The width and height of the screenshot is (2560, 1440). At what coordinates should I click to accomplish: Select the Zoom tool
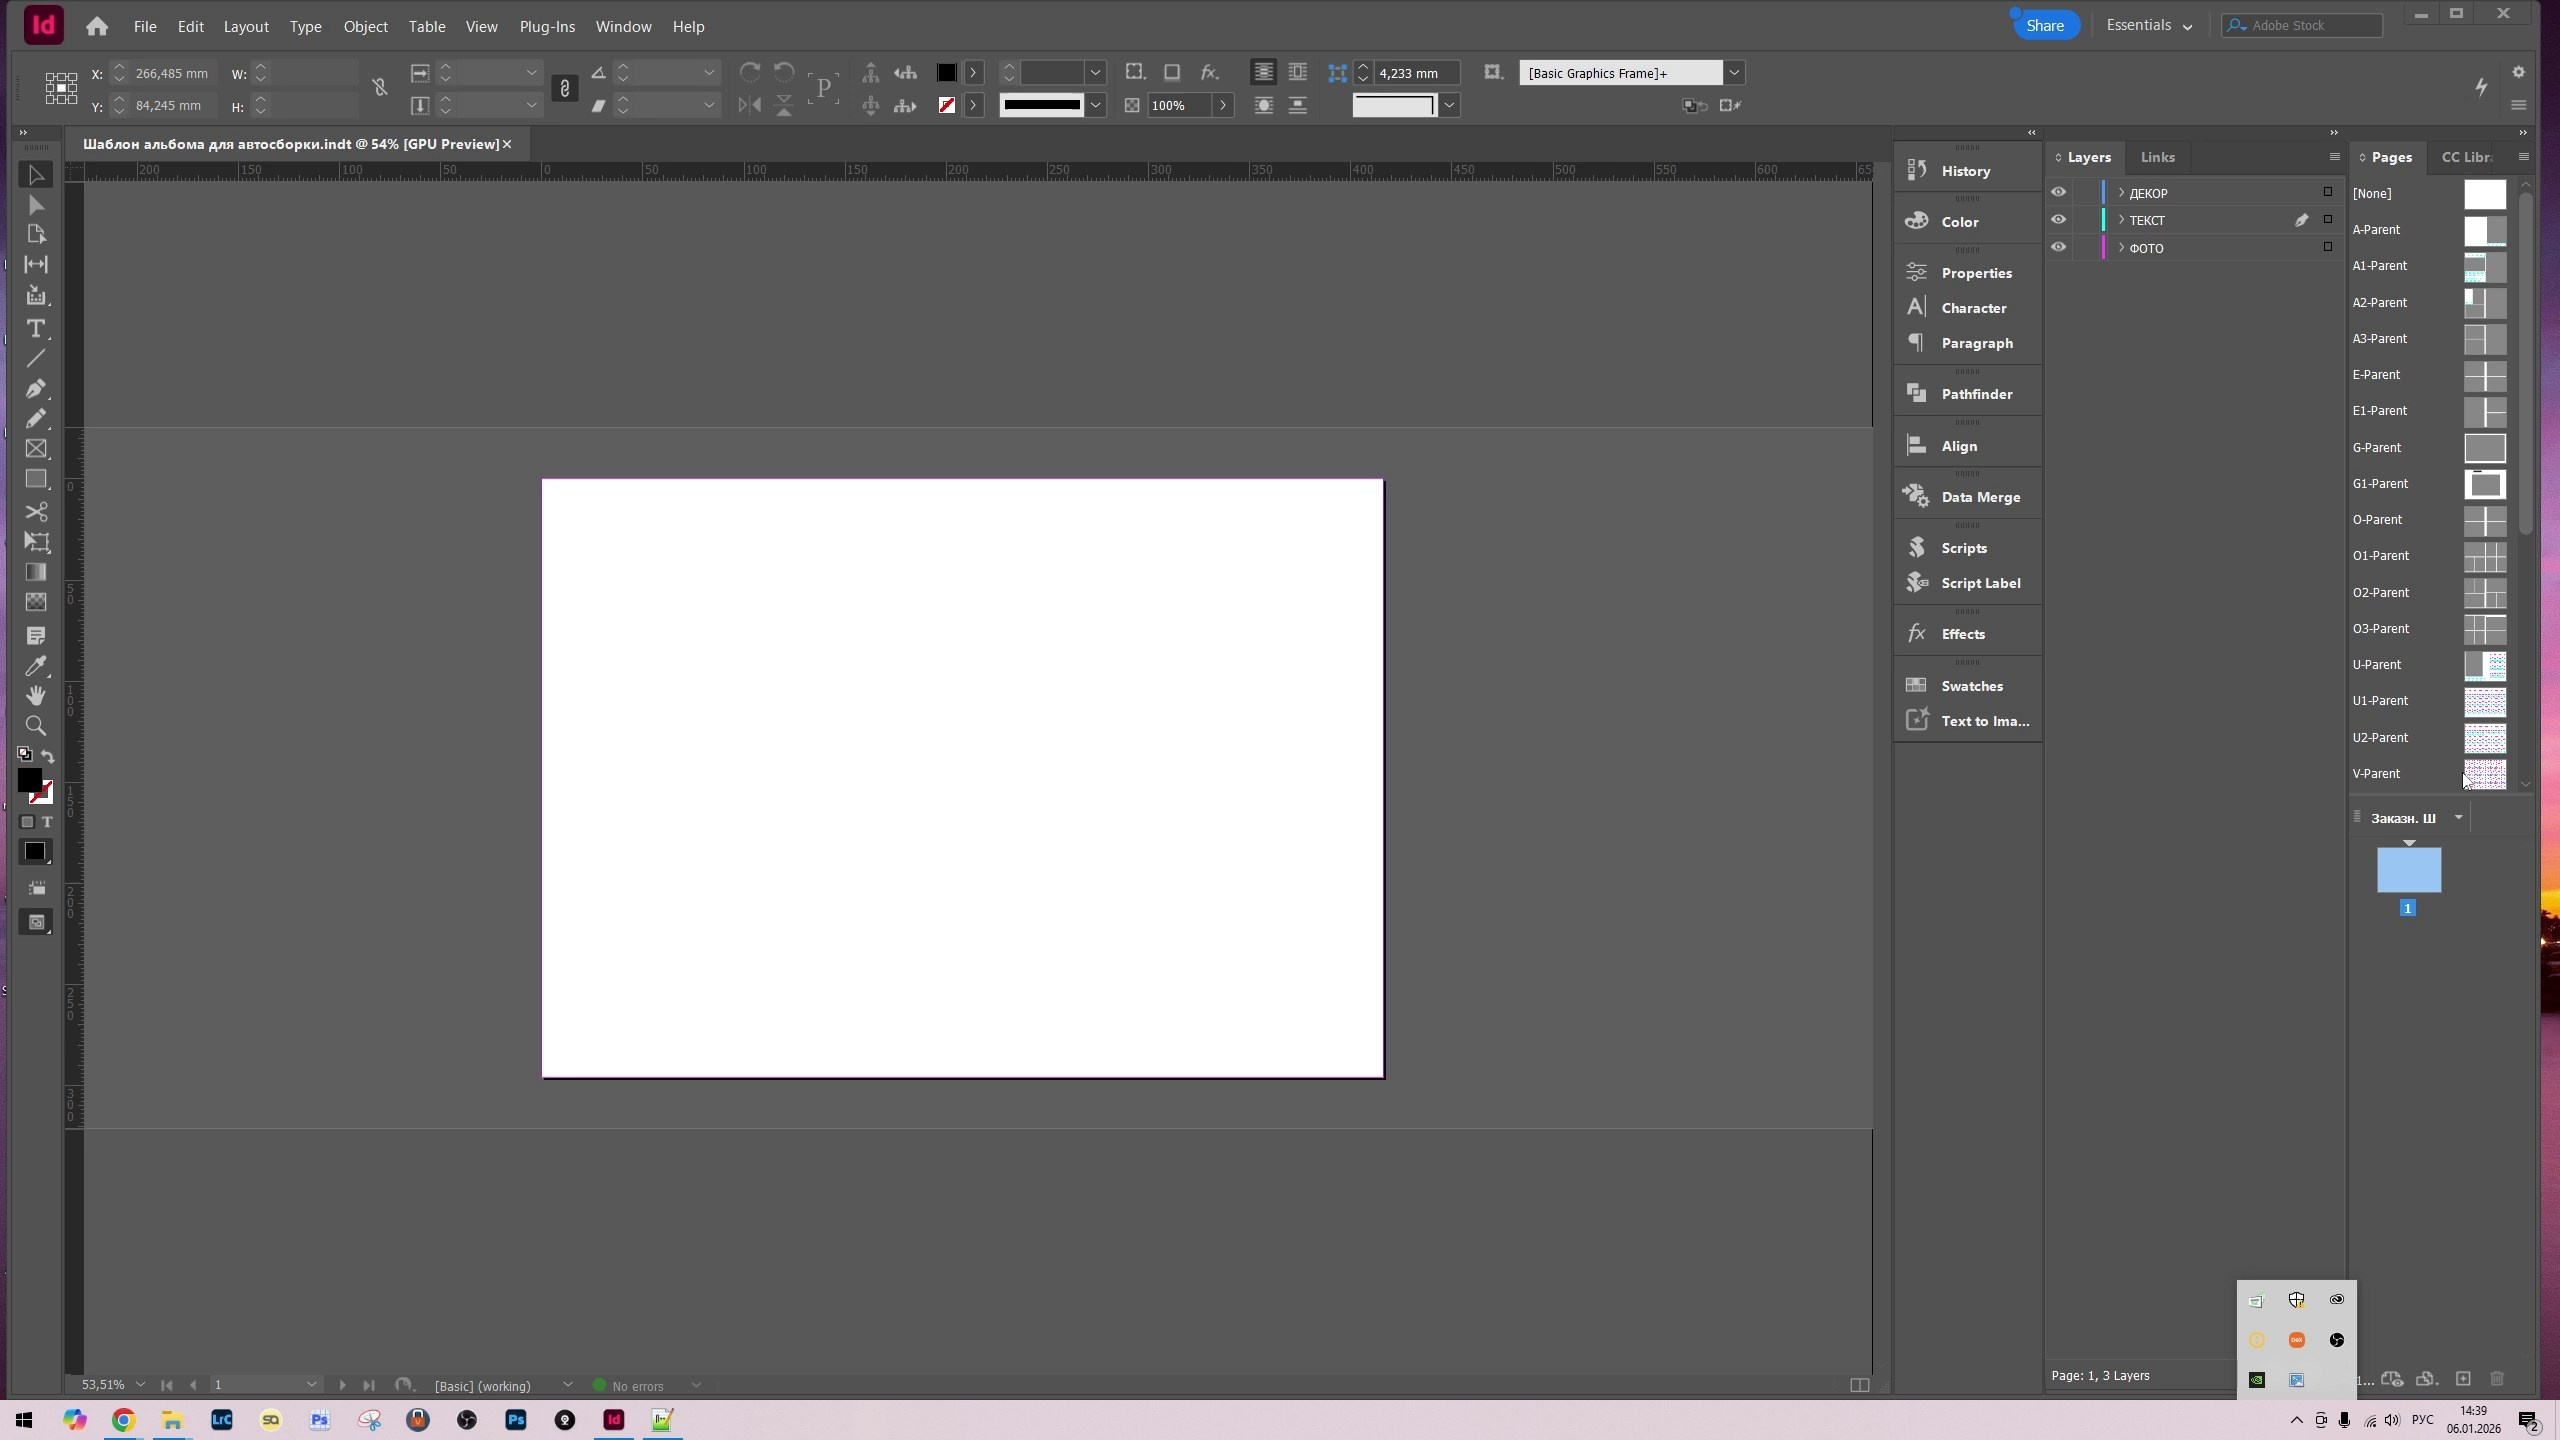pos(36,726)
